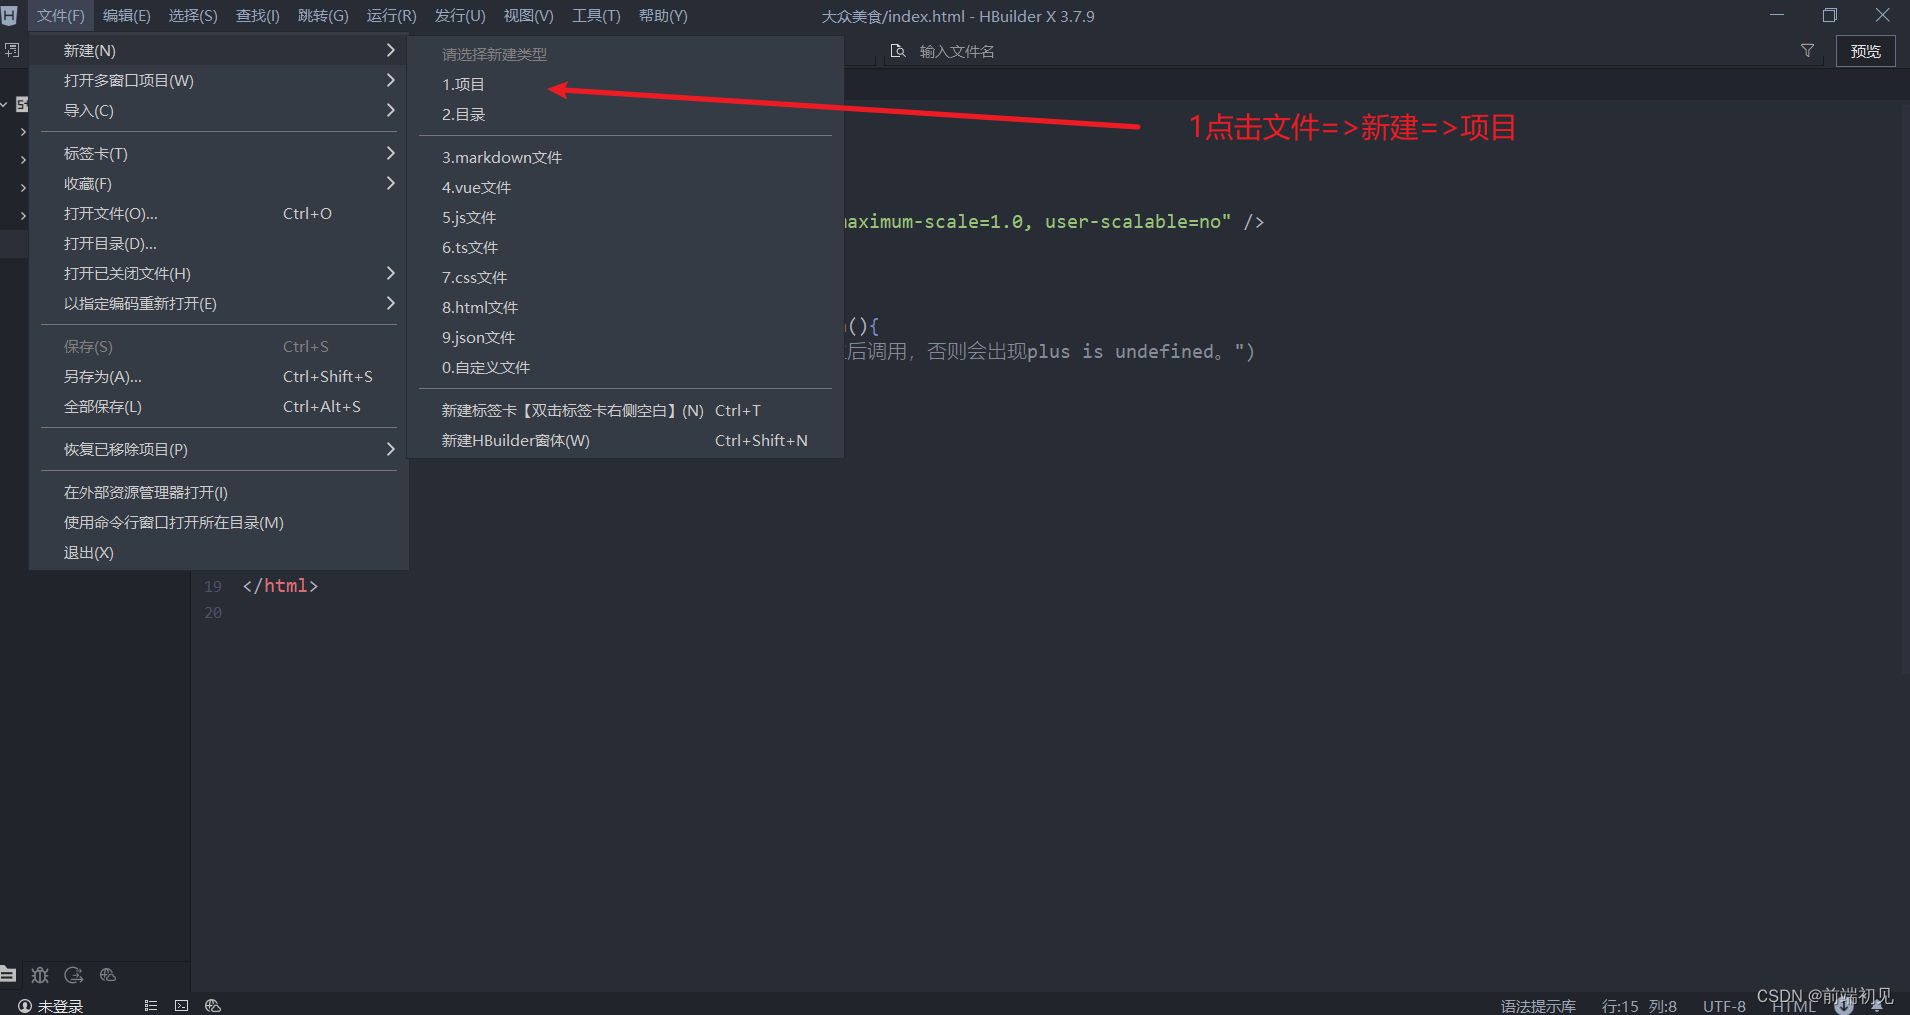Choose 4.vue文件
1910x1015 pixels.
(627, 188)
